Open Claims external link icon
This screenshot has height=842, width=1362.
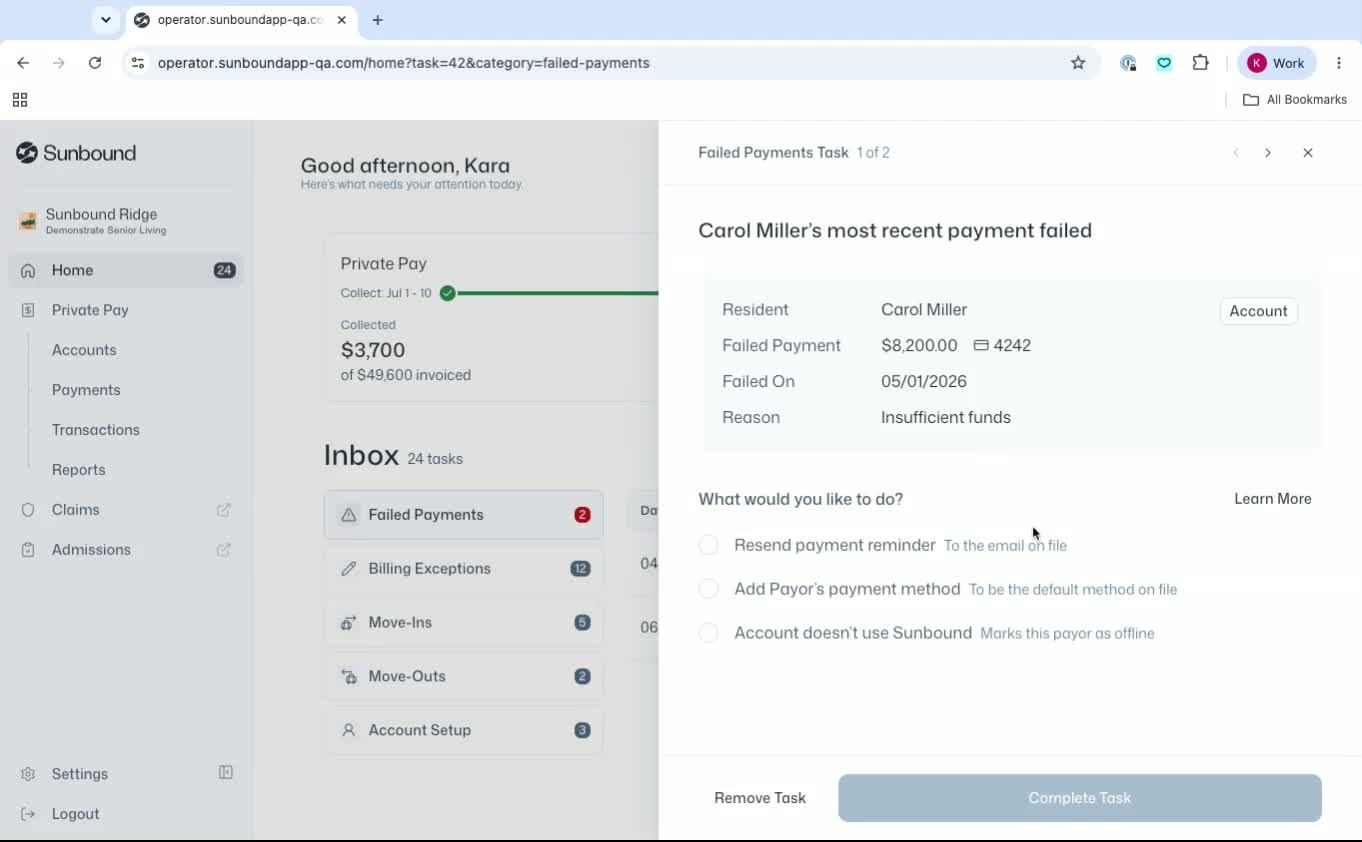(x=224, y=510)
